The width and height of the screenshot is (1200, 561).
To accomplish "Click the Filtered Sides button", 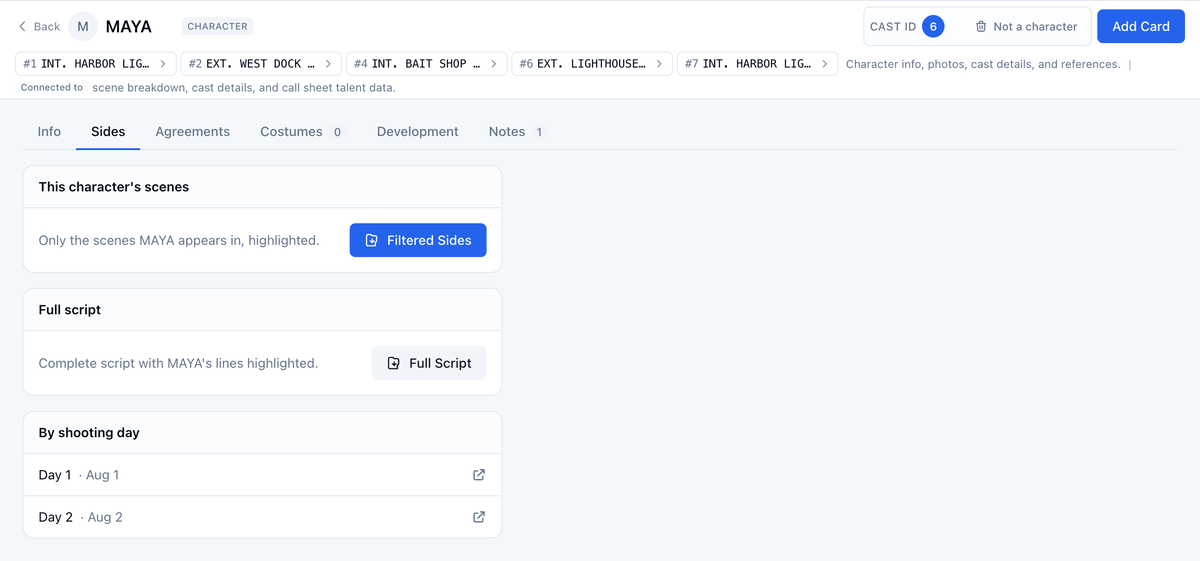I will 418,240.
